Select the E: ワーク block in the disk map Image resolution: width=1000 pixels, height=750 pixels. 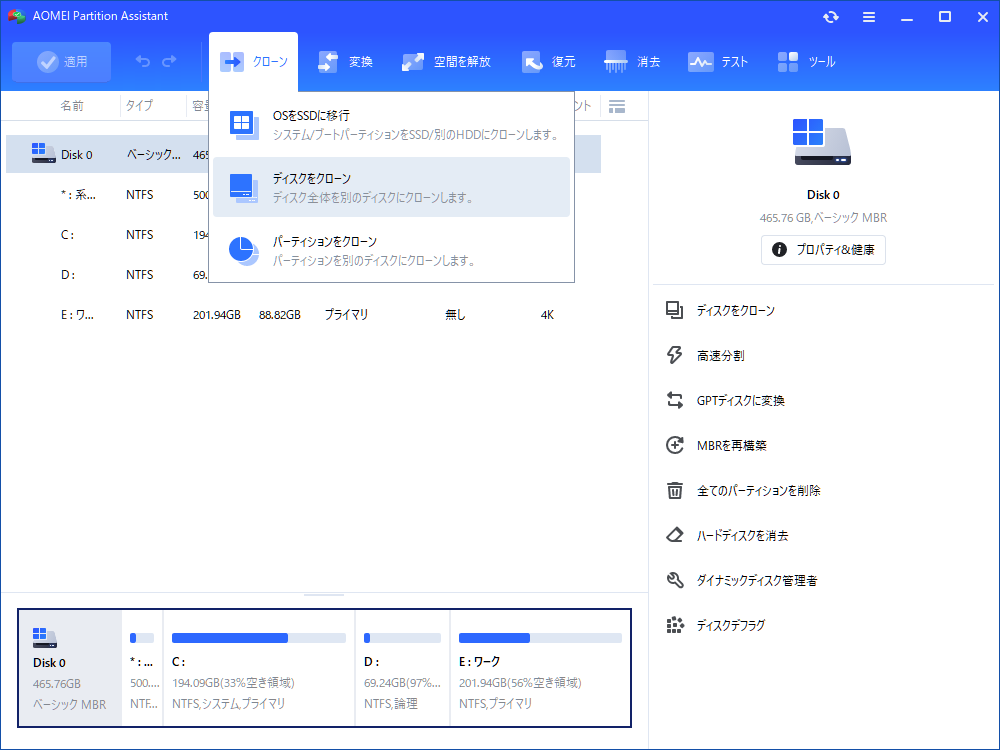click(x=540, y=668)
